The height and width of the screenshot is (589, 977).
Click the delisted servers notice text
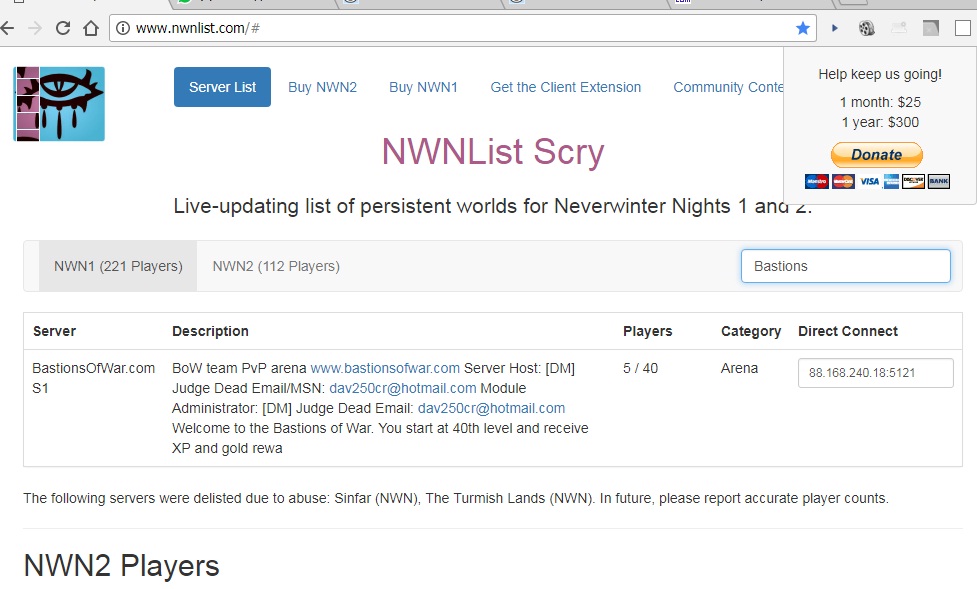(456, 499)
